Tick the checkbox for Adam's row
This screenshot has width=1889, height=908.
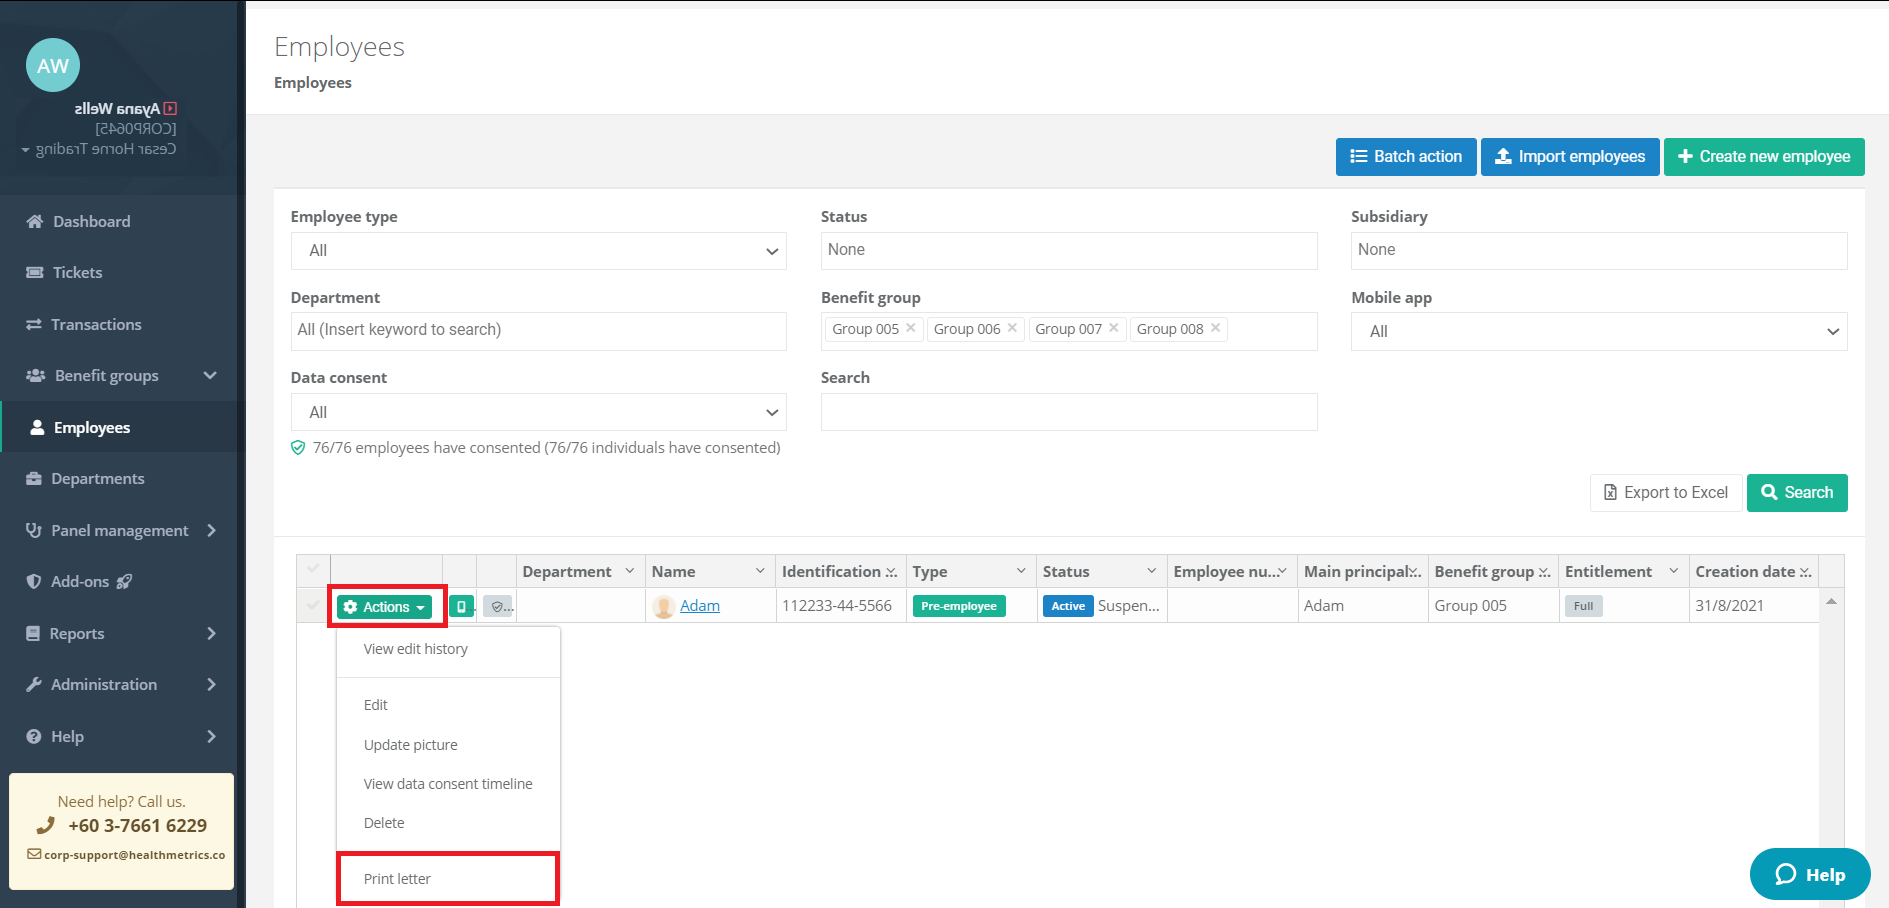tap(313, 605)
